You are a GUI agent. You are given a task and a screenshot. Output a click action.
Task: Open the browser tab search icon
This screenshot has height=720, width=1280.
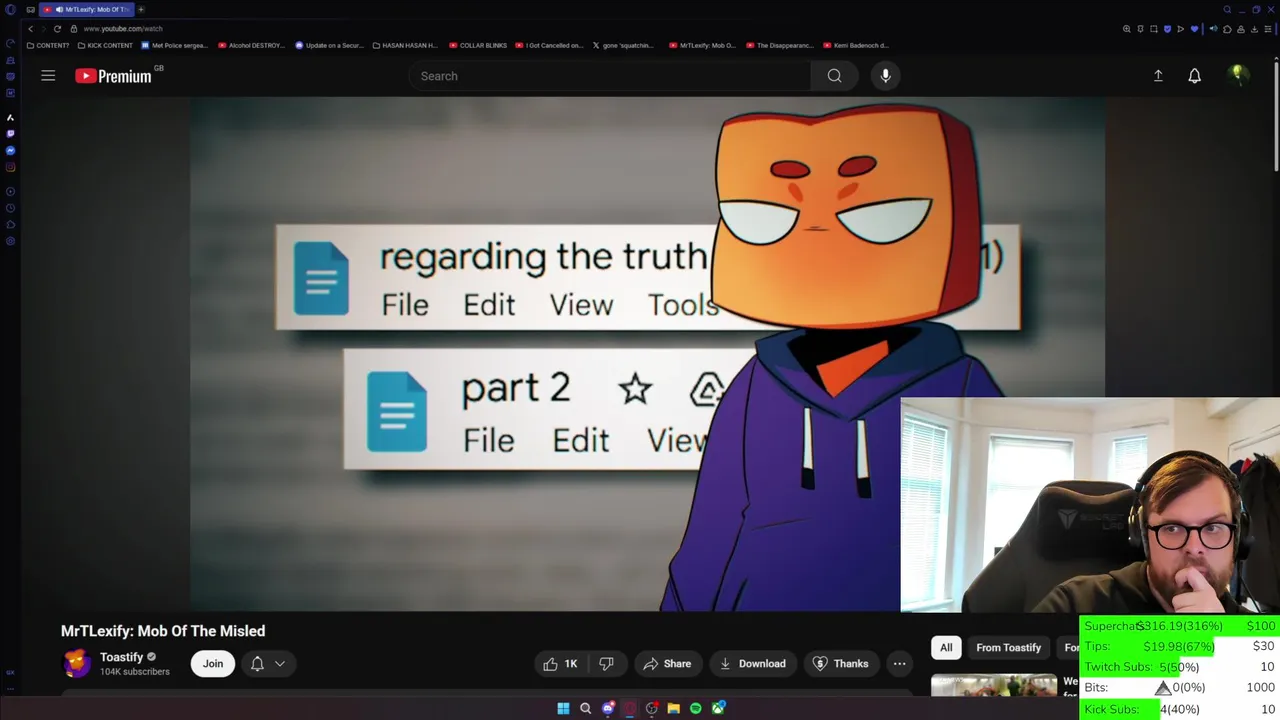[x=1227, y=9]
